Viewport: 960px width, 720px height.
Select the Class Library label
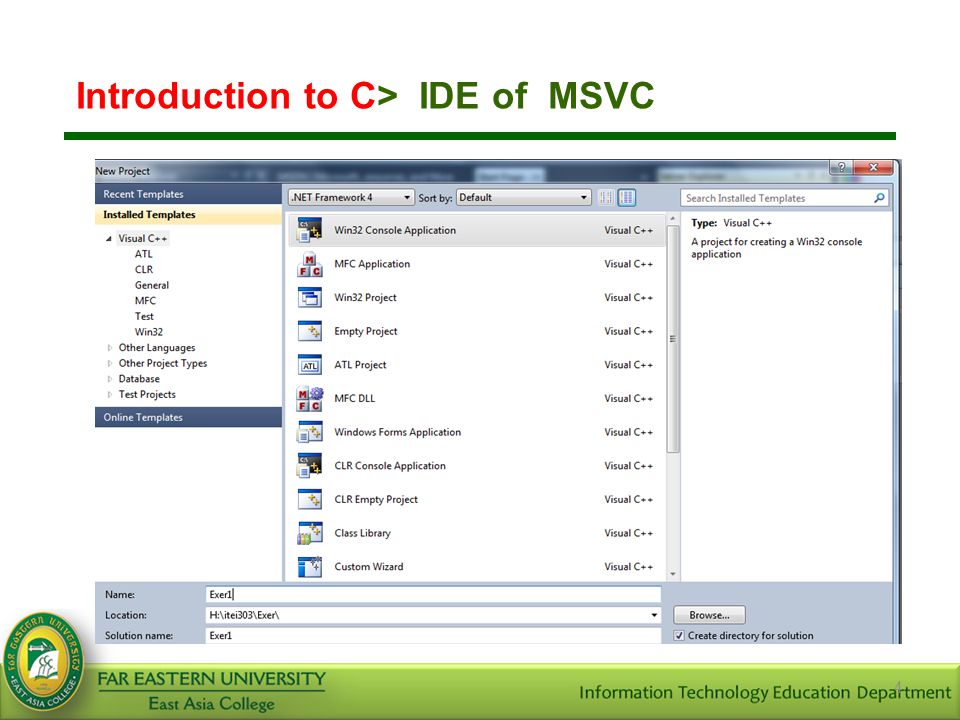[x=362, y=533]
